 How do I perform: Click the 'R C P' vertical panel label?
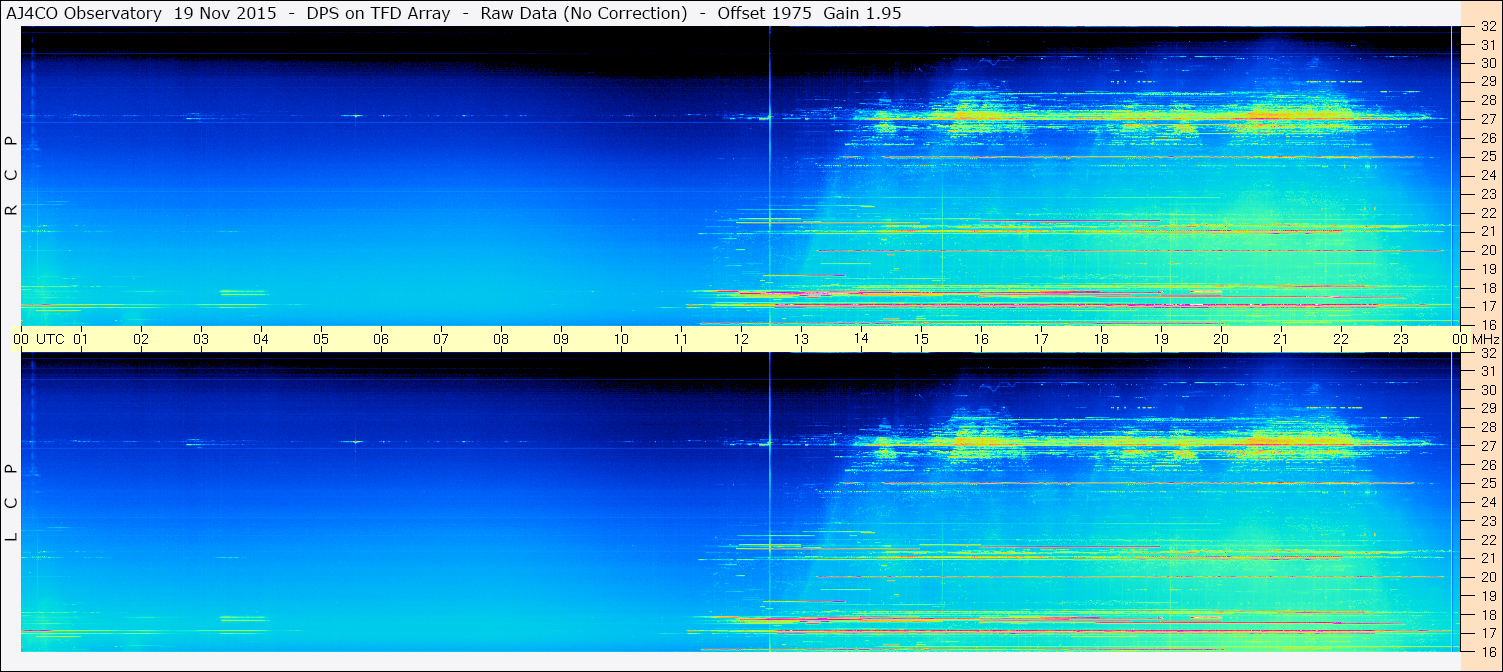pyautogui.click(x=11, y=176)
